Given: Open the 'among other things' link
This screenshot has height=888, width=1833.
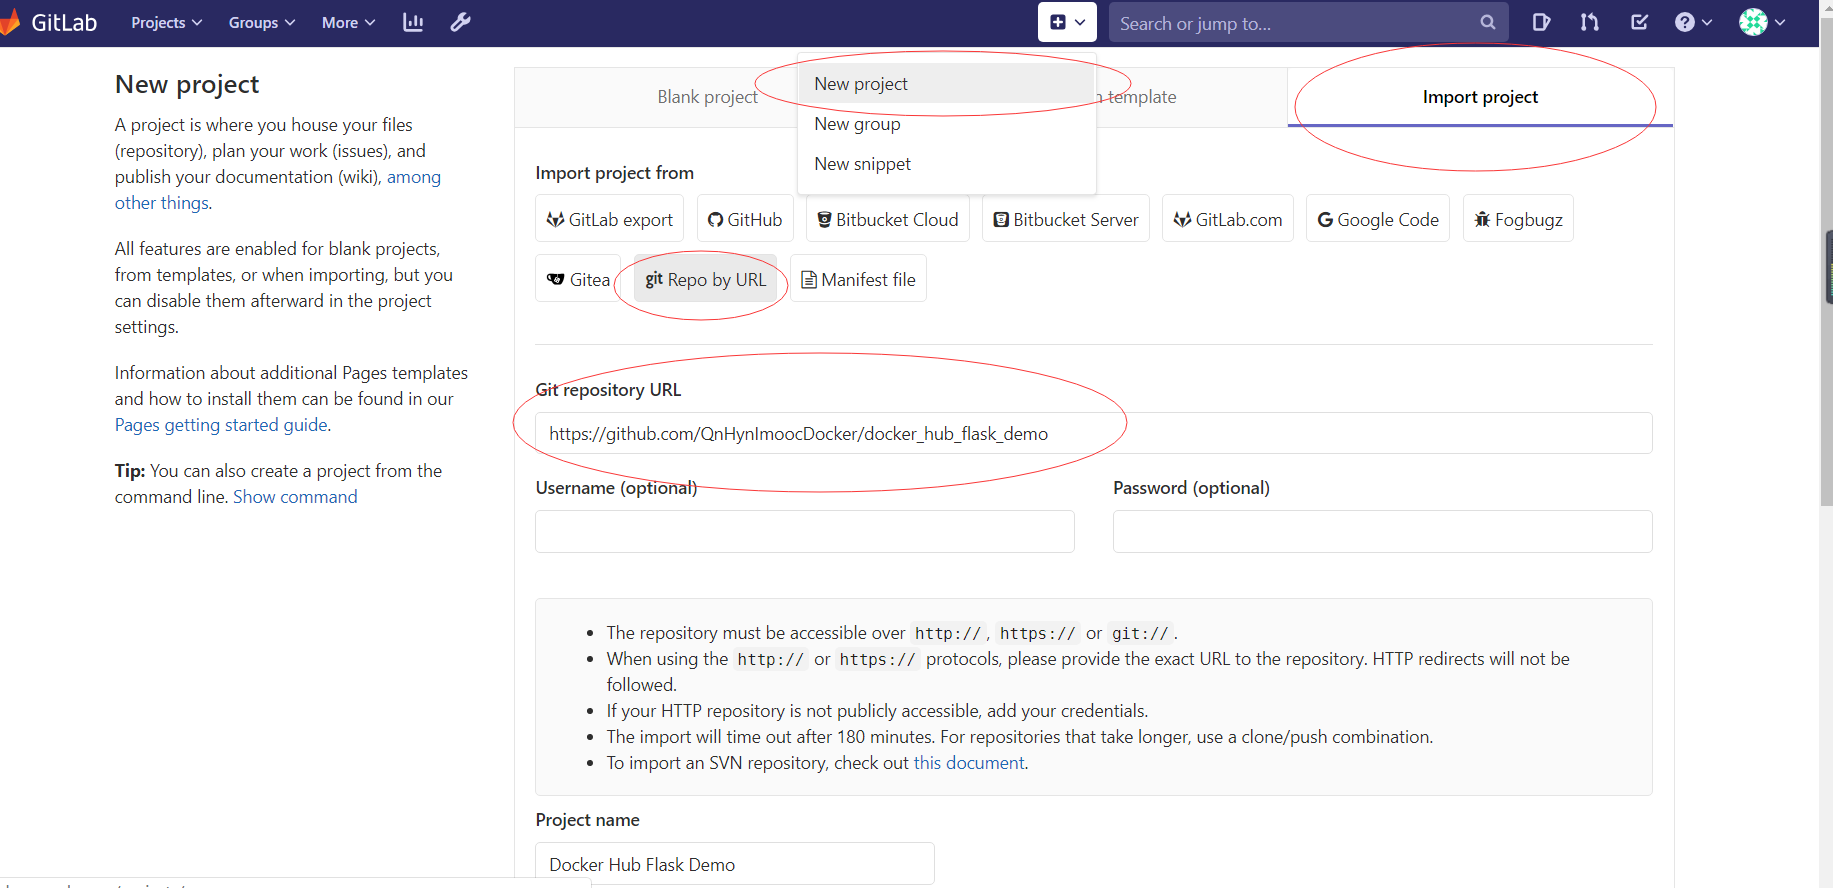Looking at the screenshot, I should (x=278, y=189).
